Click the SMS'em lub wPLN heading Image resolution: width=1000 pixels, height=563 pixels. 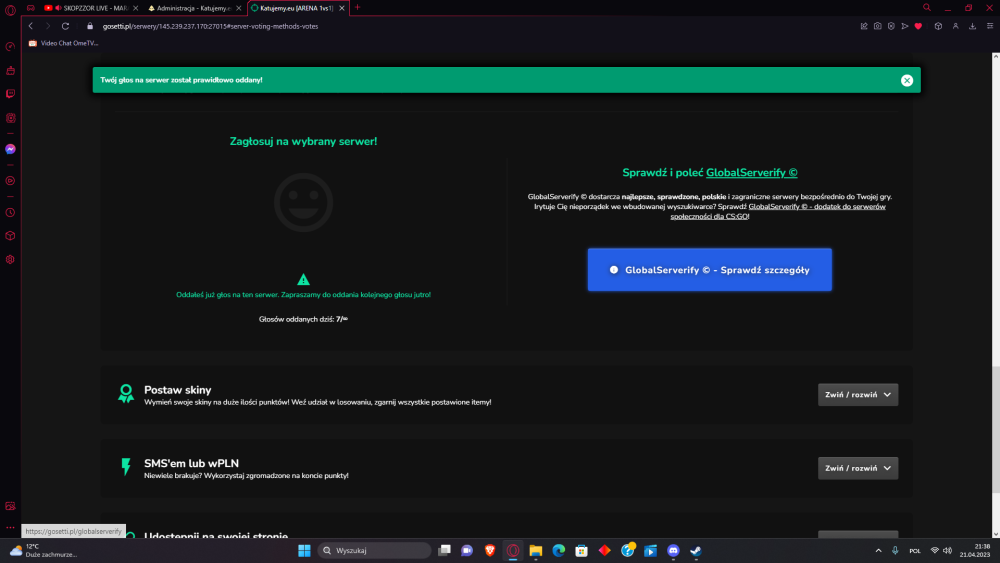click(x=191, y=464)
